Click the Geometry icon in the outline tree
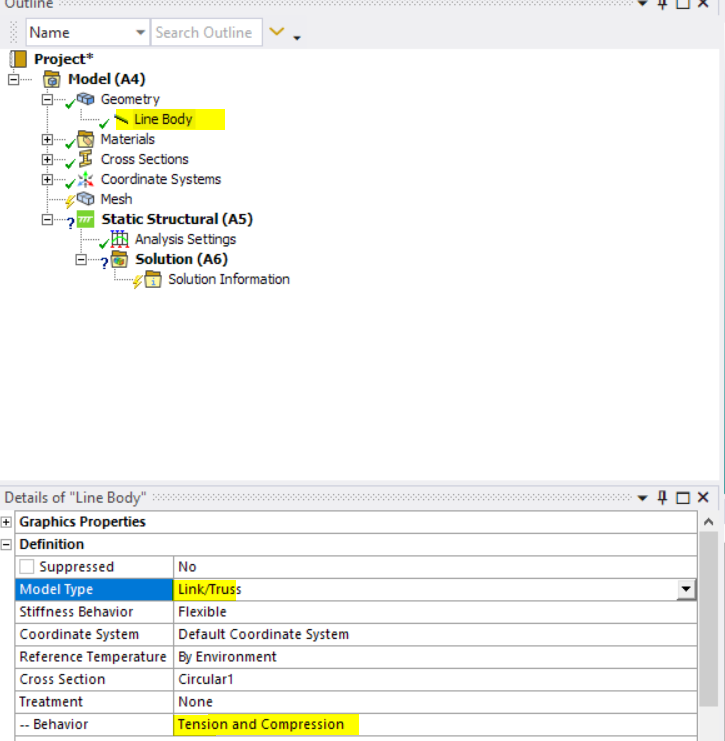The width and height of the screenshot is (725, 741). click(86, 99)
